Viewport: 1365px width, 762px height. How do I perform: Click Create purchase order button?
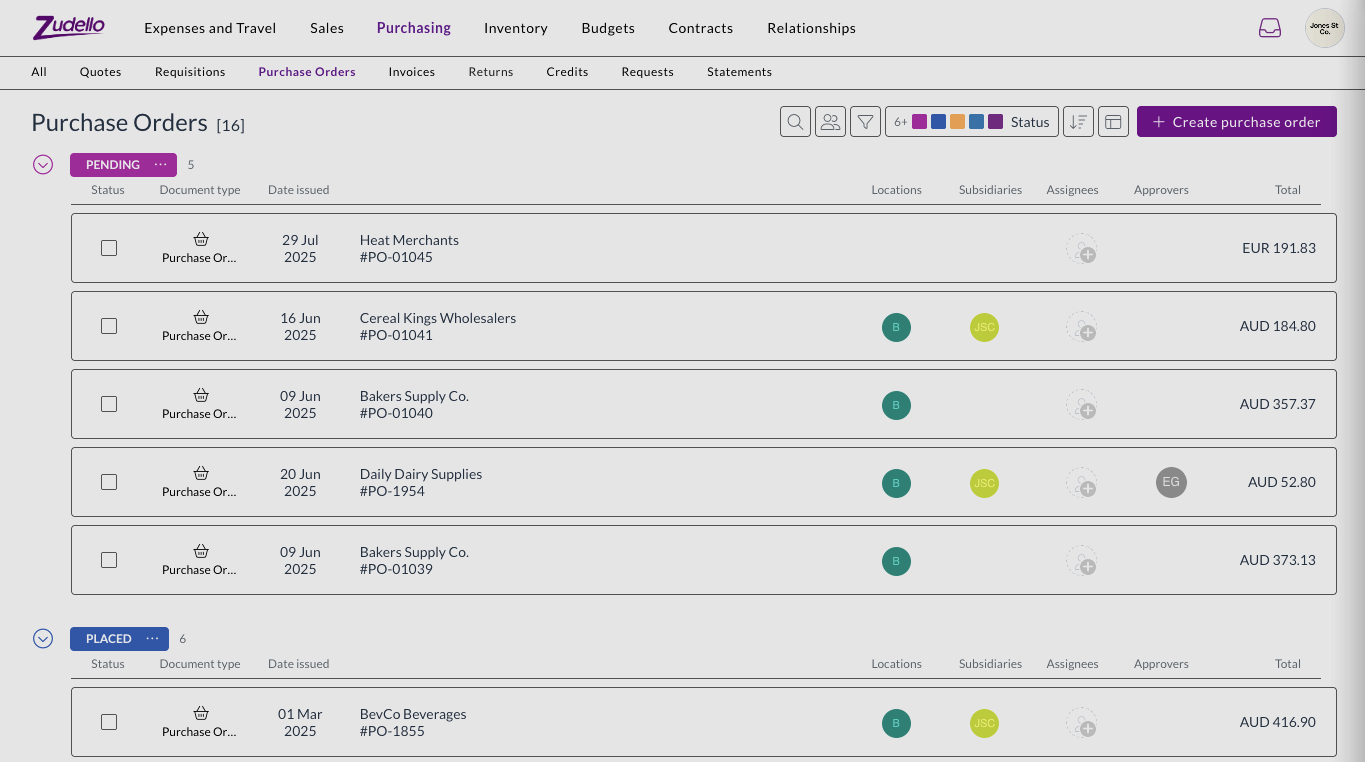tap(1236, 122)
